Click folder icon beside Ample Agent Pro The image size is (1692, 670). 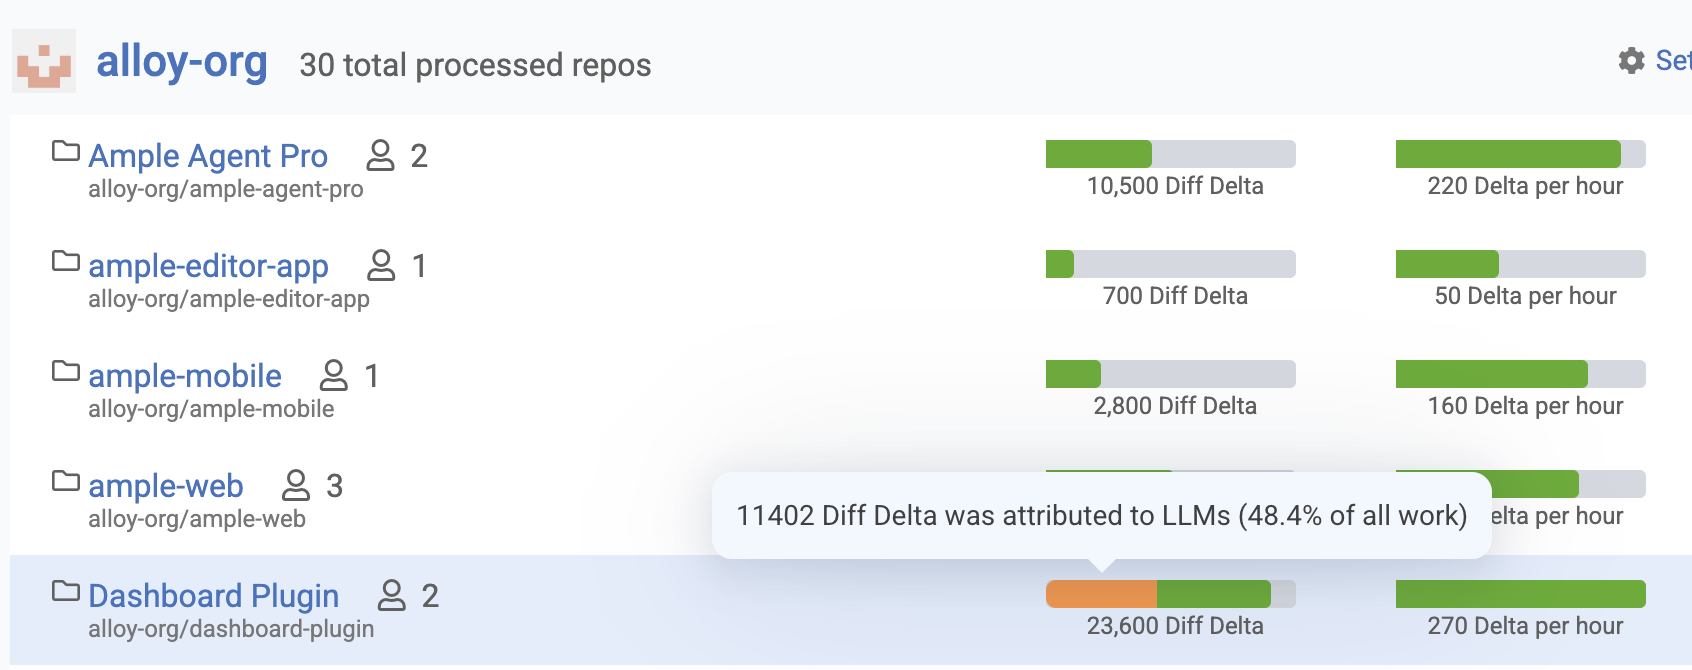pos(66,152)
